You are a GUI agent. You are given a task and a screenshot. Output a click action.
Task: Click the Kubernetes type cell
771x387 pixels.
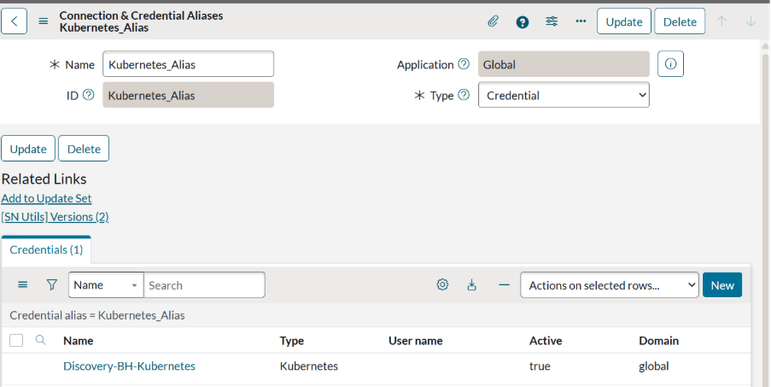(x=309, y=366)
